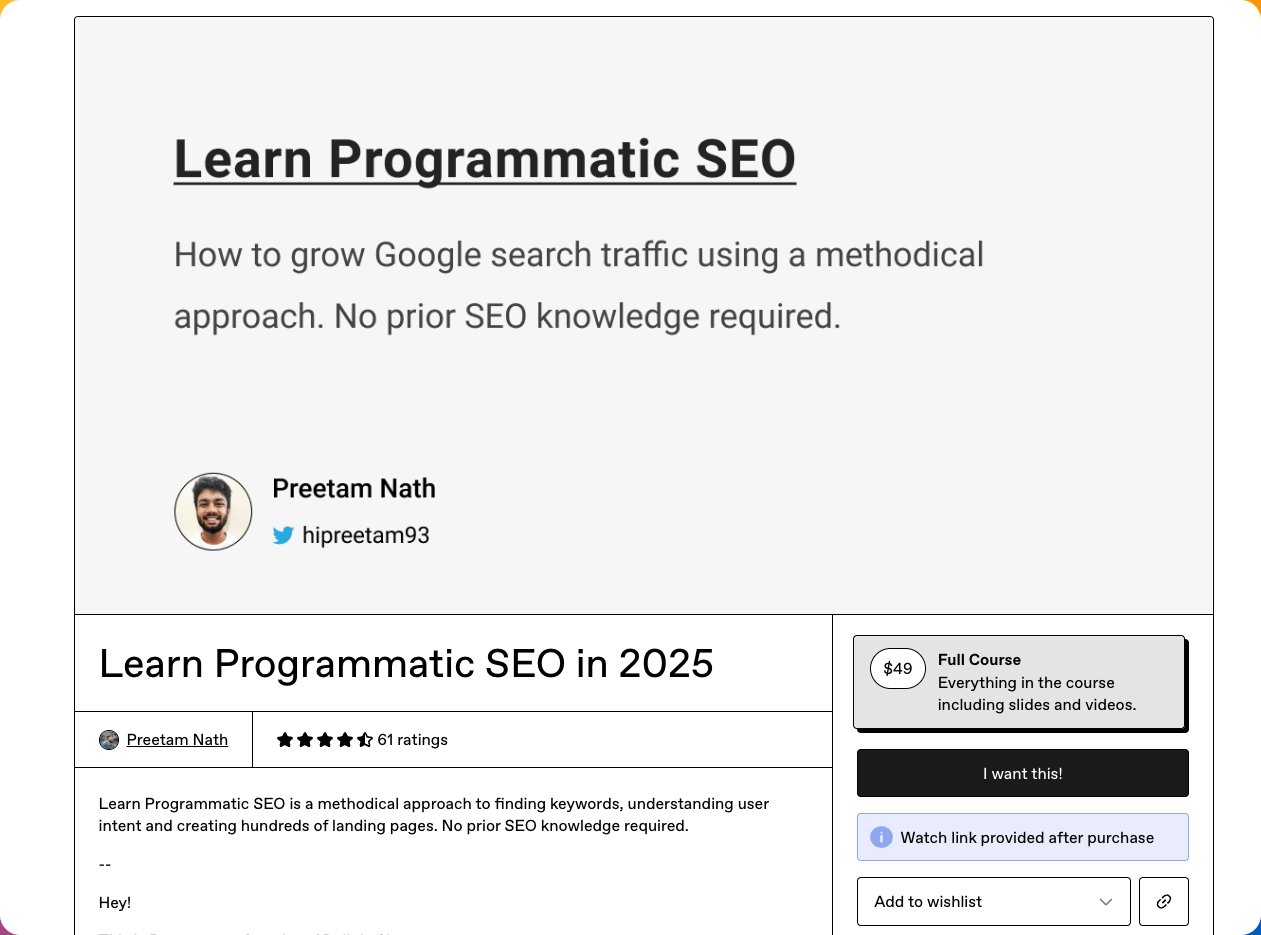Click the author photo in cover image
Screen dimensions: 1261x935
tap(213, 512)
